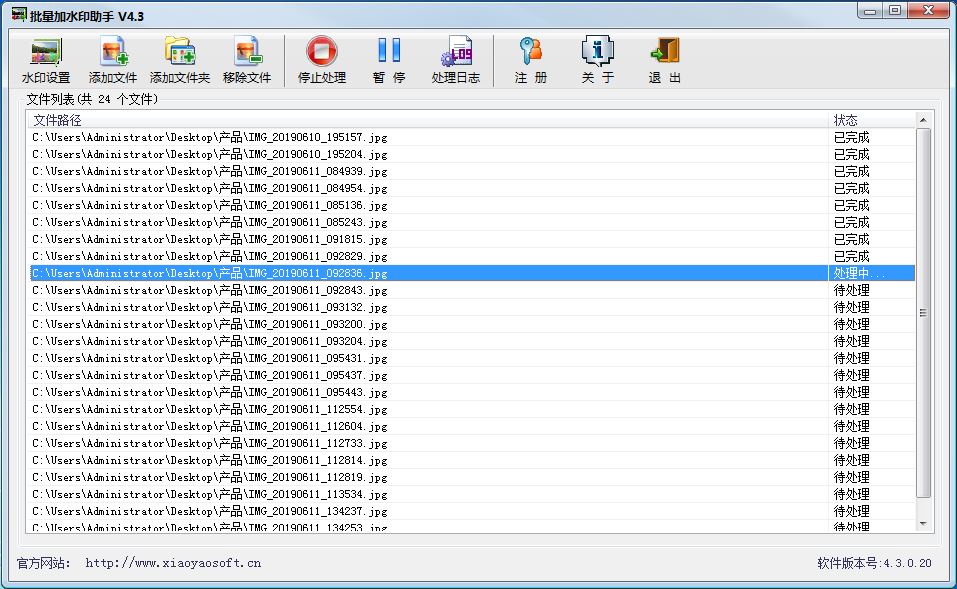
Task: Click 已完成 status of IMG_20190610_195157.jpg
Action: coord(851,137)
